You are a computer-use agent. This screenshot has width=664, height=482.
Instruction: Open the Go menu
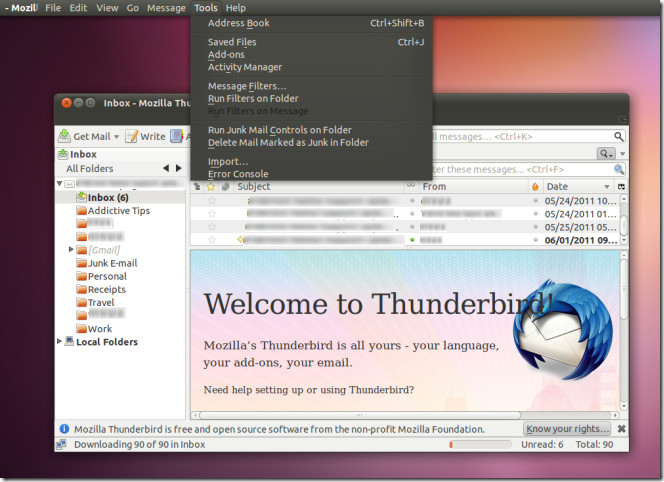pos(133,8)
